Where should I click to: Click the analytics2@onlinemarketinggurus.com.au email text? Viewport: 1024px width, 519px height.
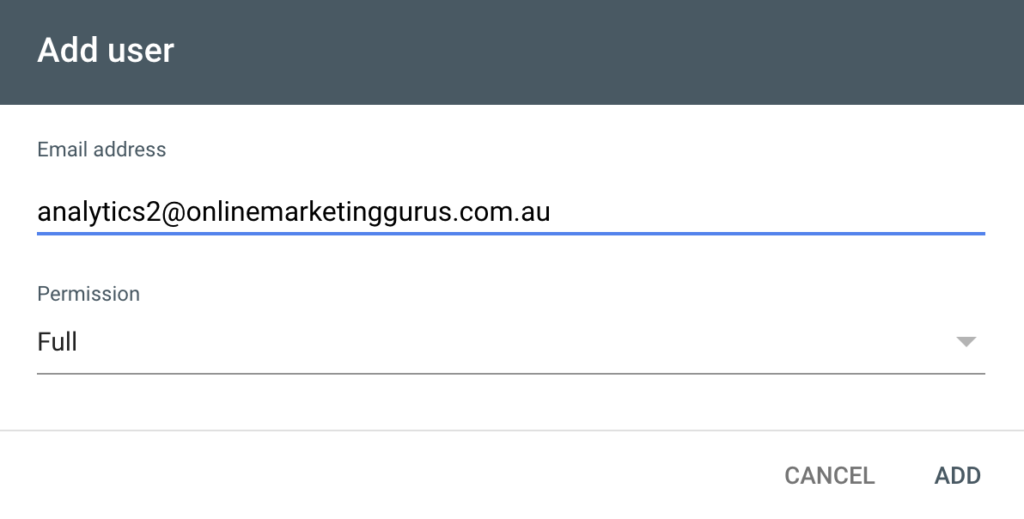pos(293,212)
